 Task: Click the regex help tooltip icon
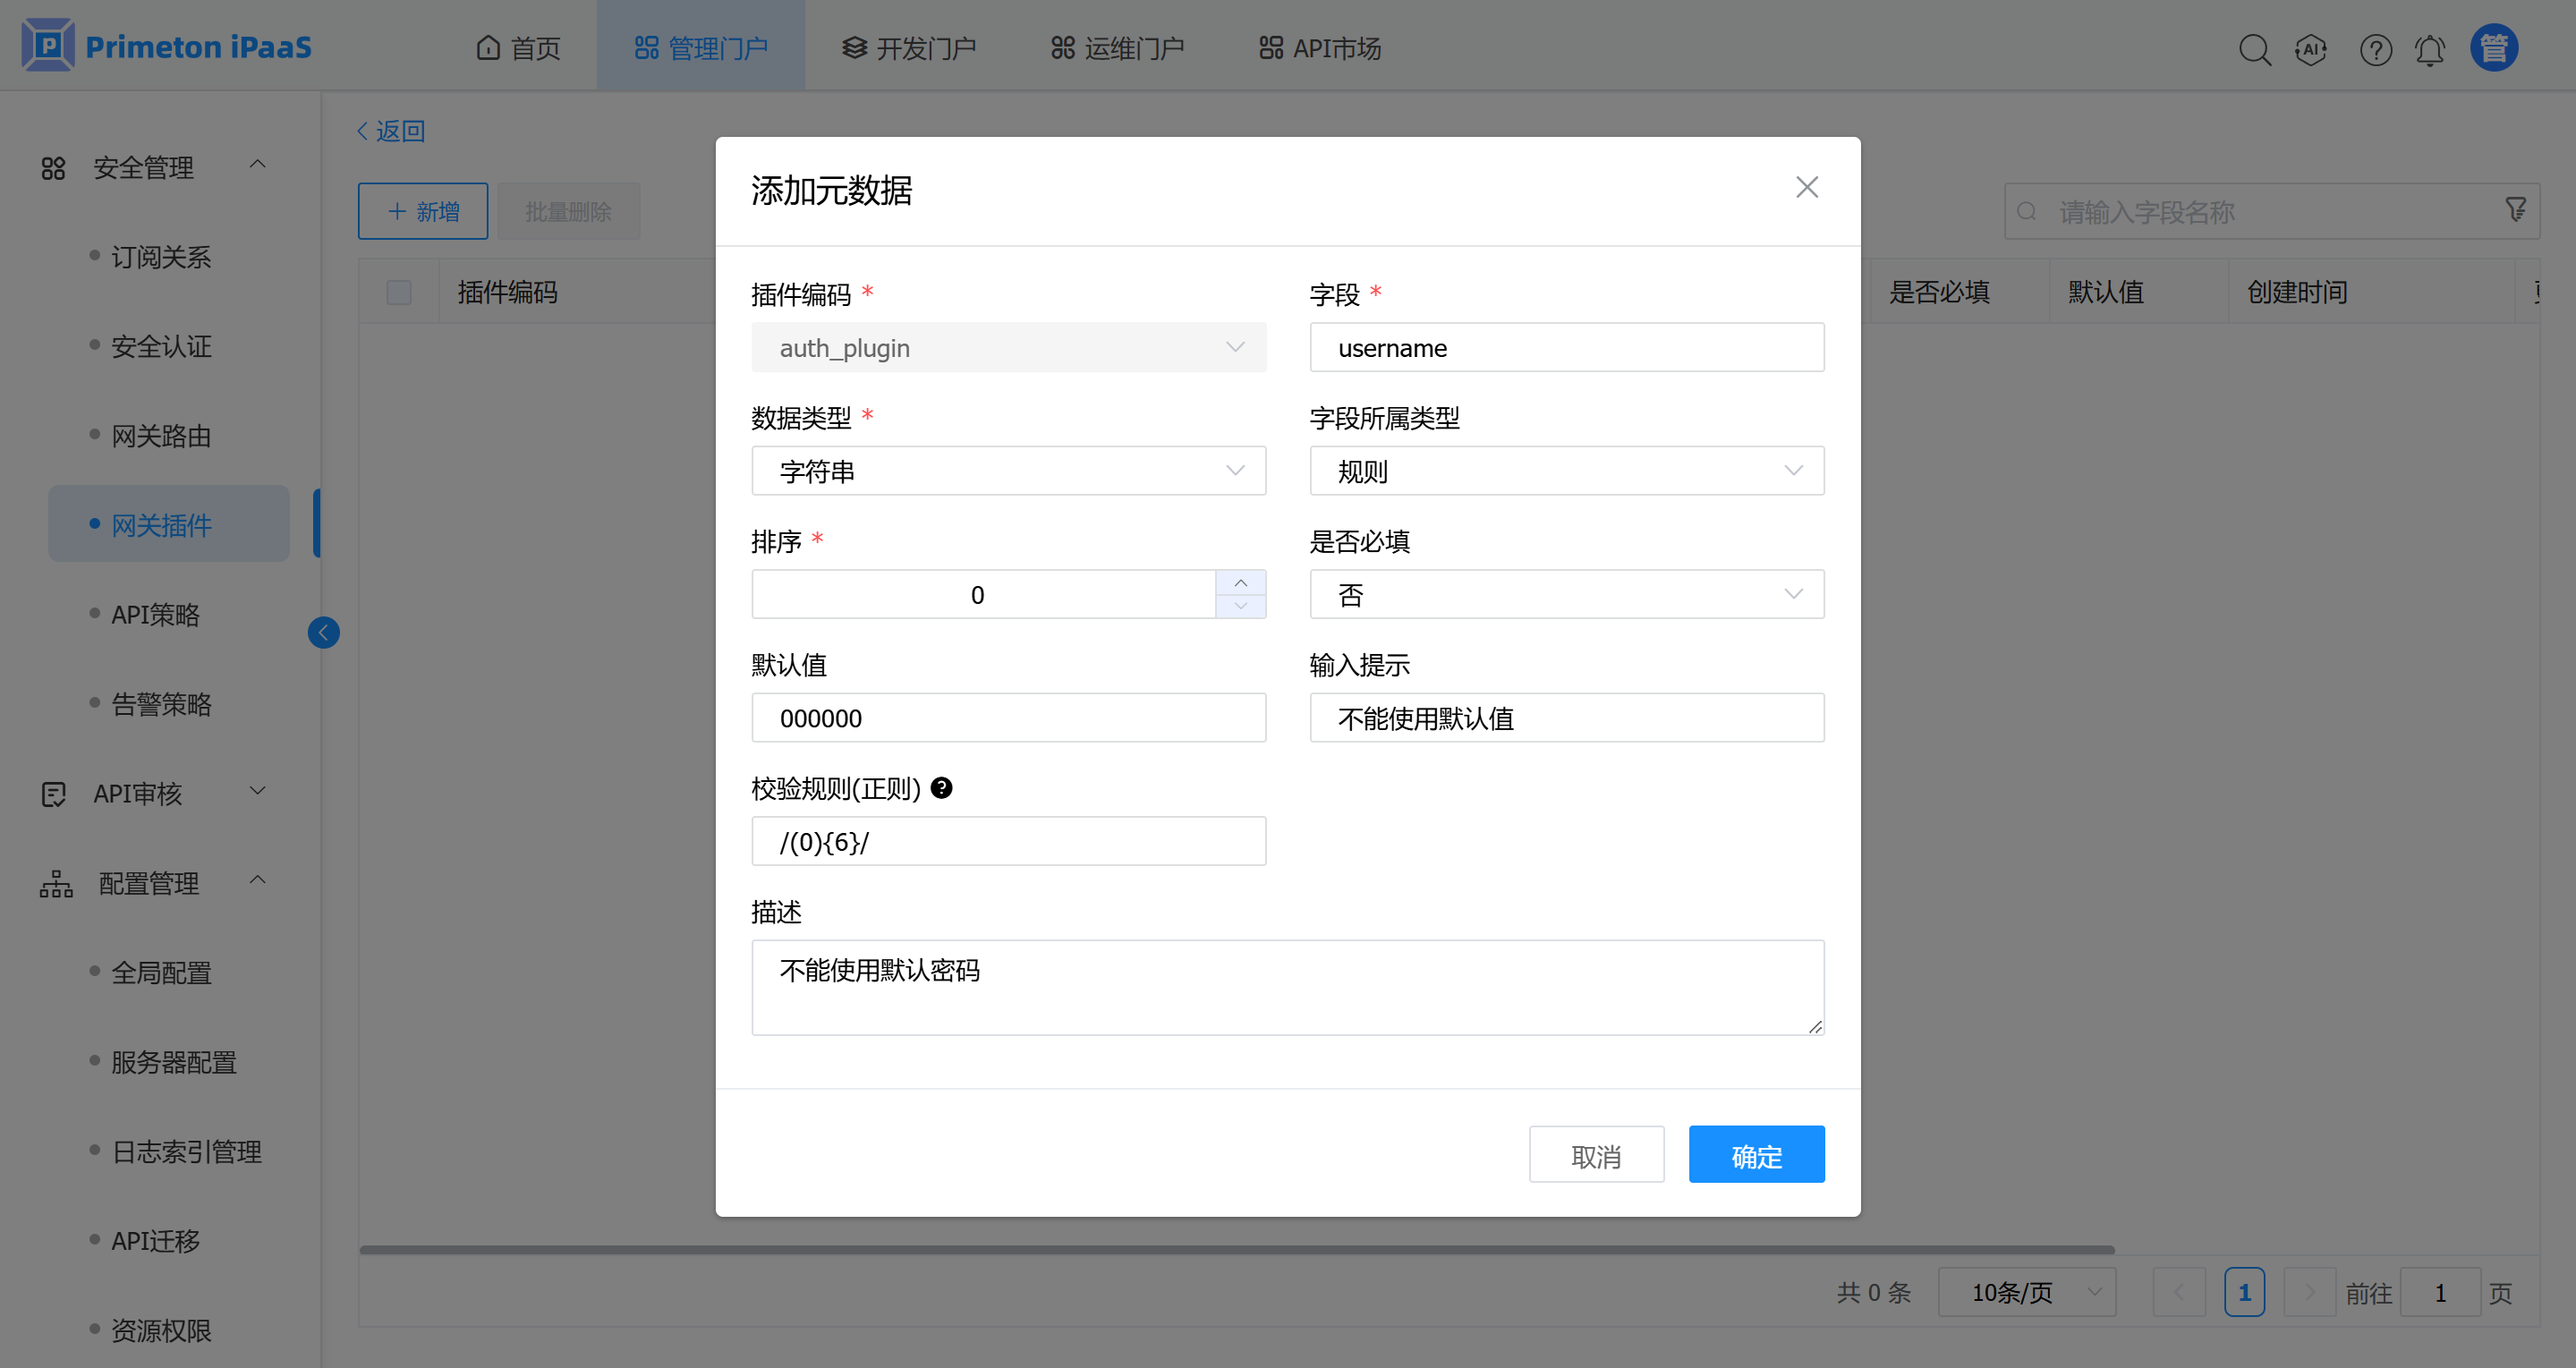click(x=941, y=788)
